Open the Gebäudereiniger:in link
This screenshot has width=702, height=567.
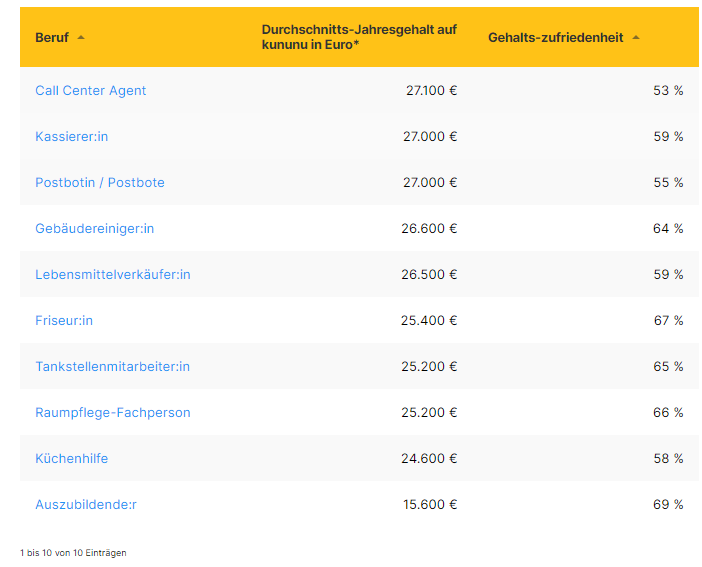click(x=95, y=229)
